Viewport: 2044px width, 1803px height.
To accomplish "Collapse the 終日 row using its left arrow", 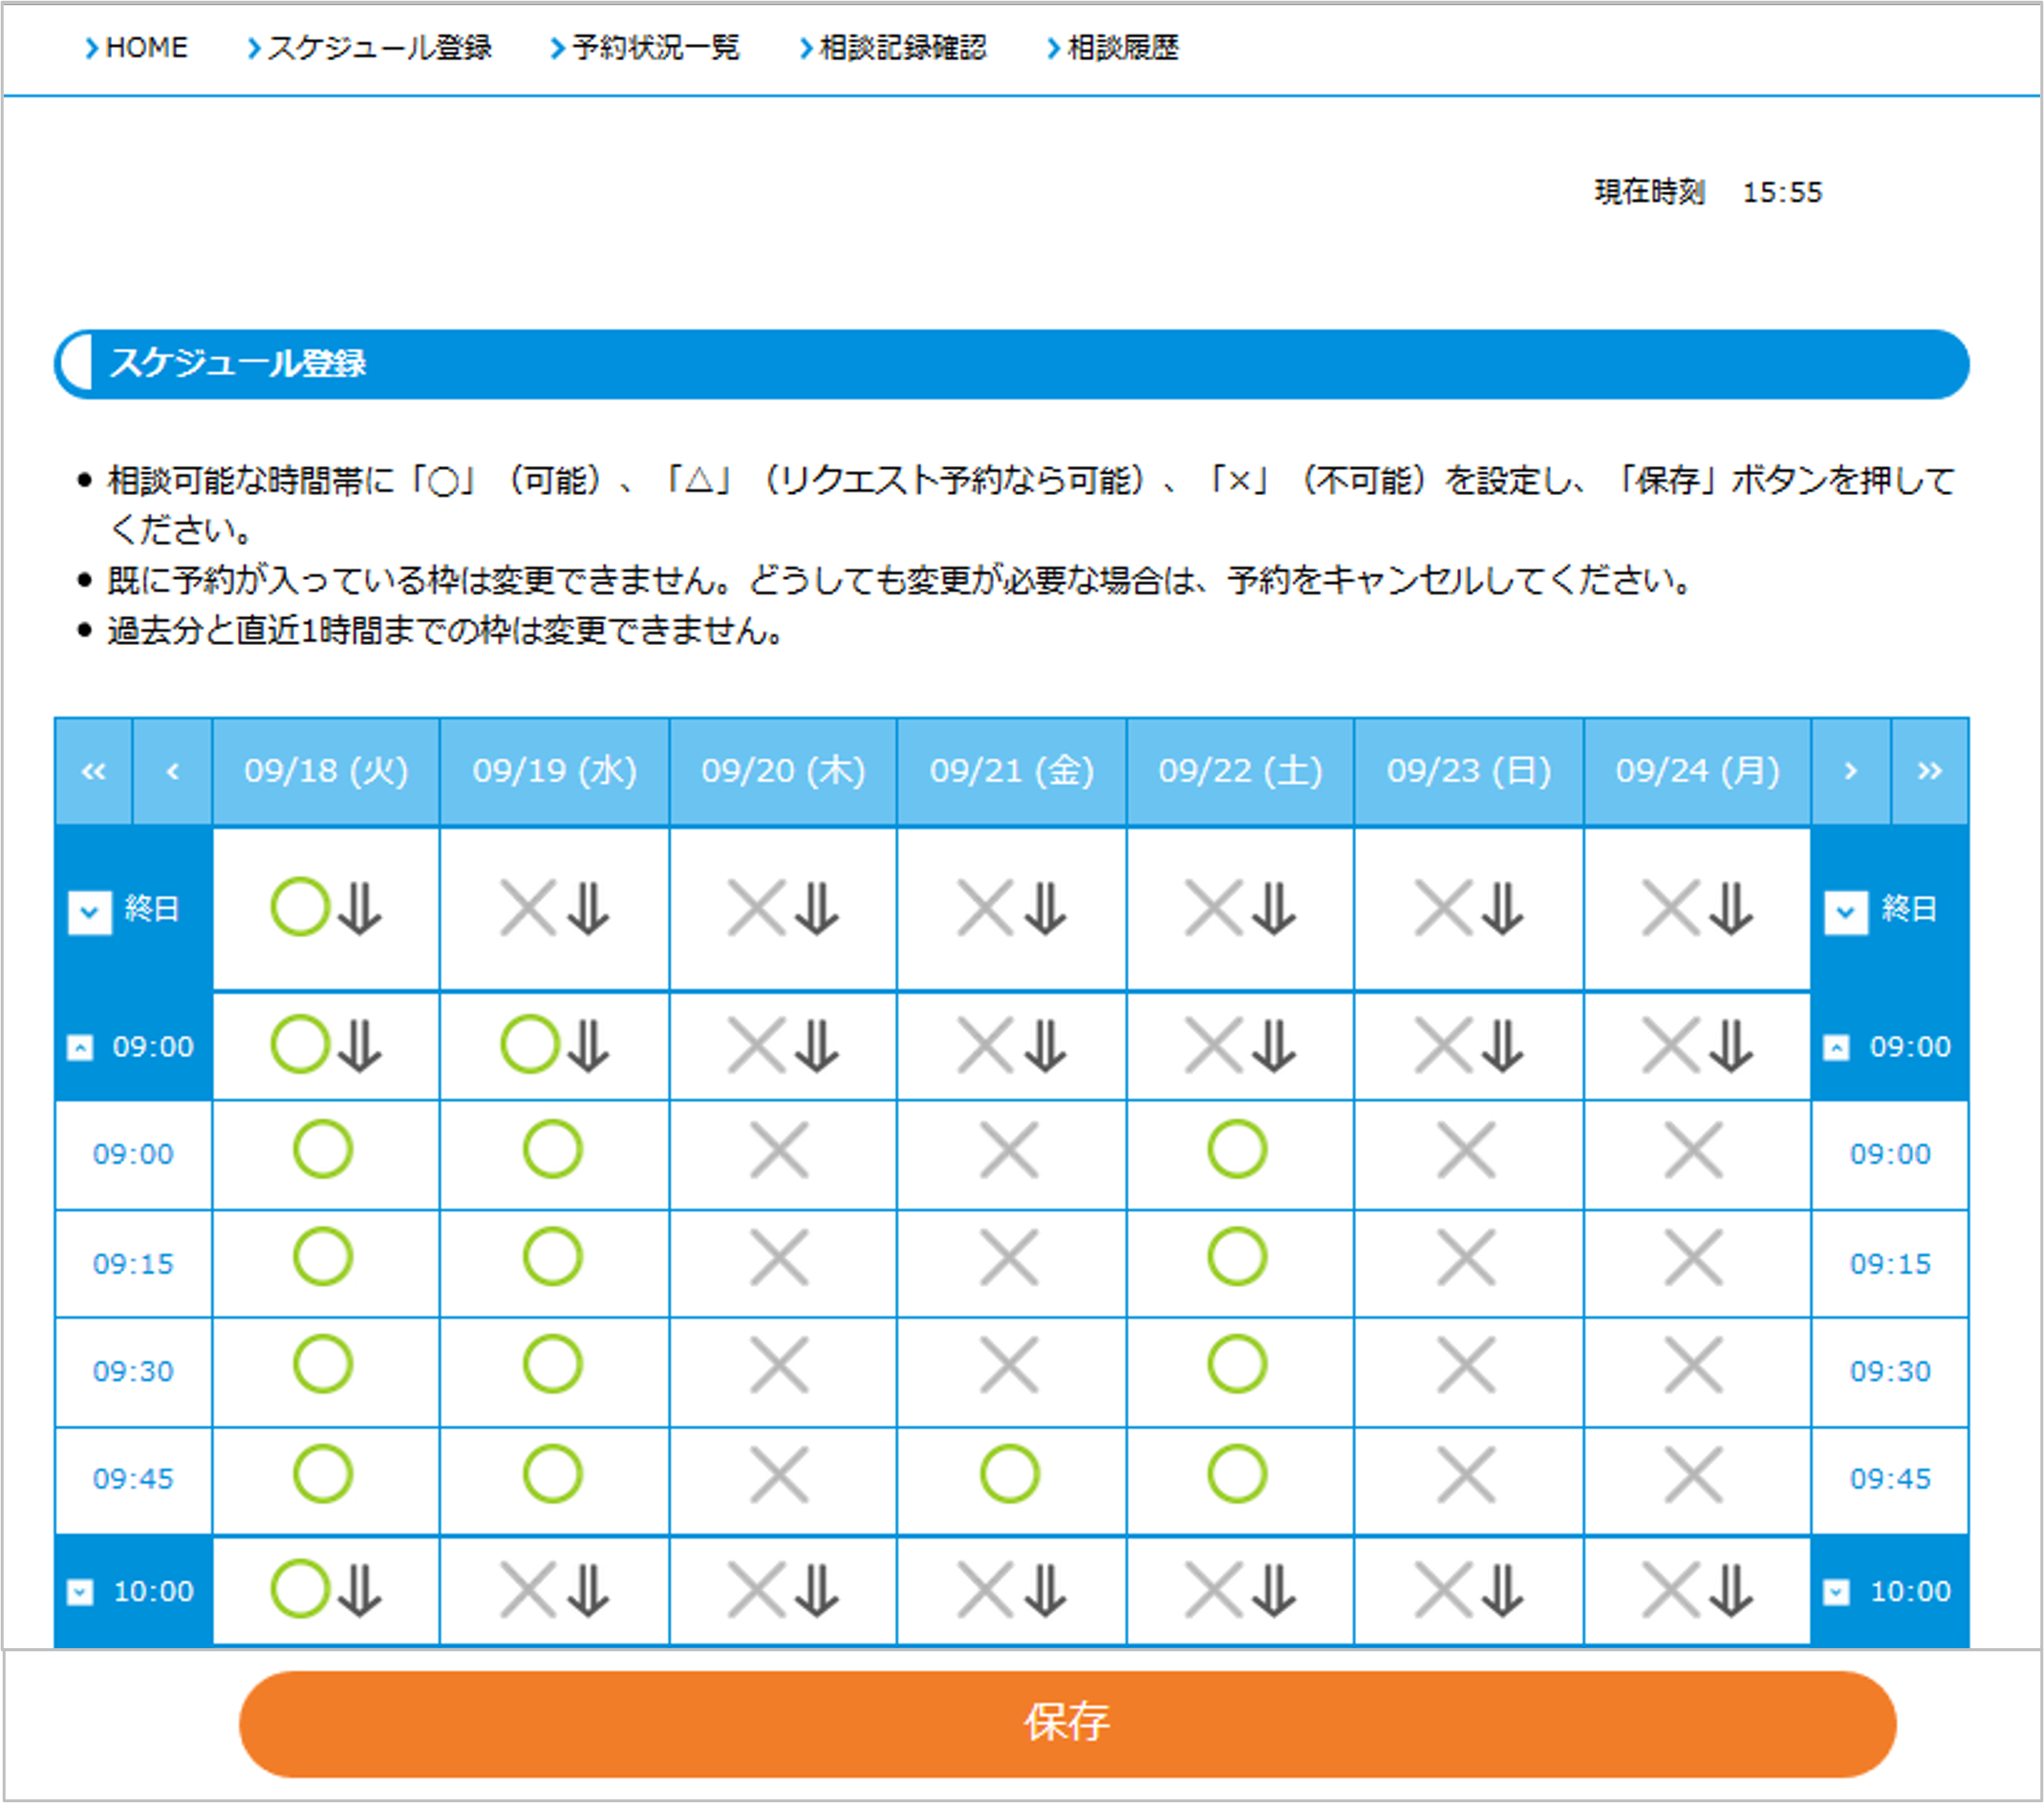I will (89, 913).
